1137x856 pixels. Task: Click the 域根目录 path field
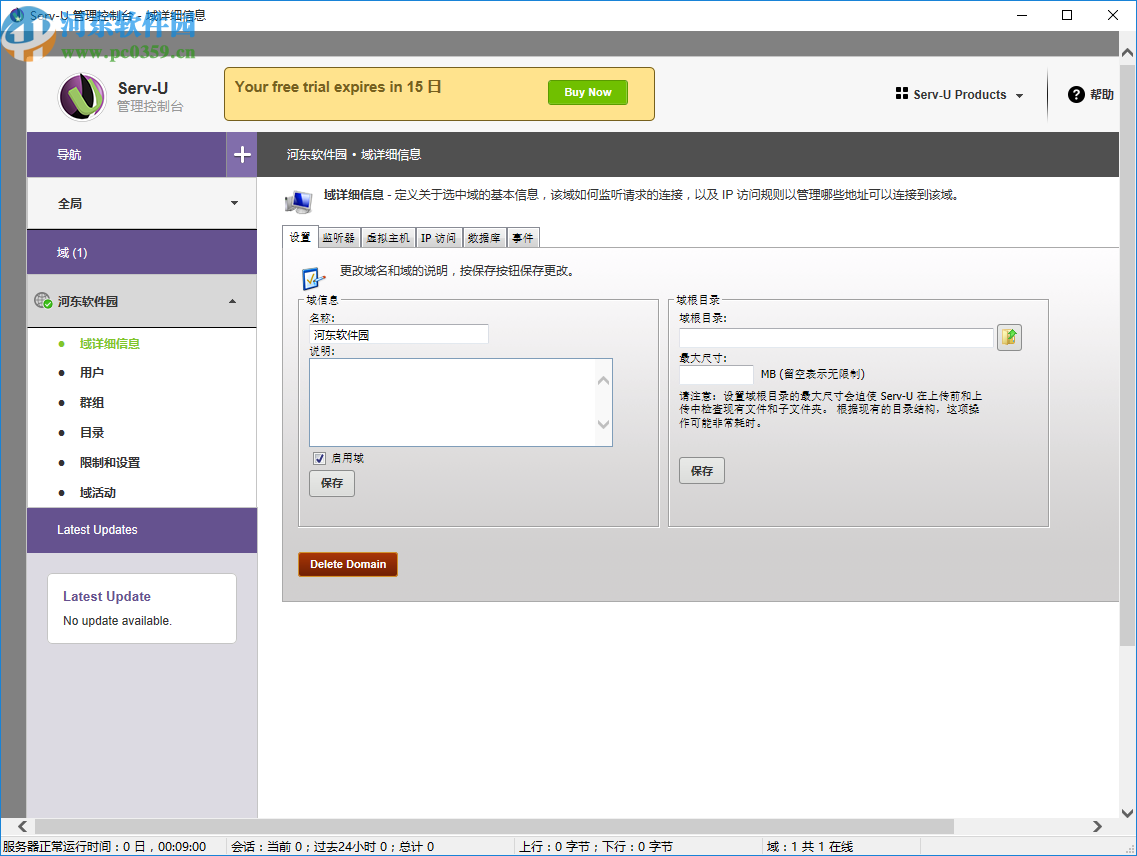[836, 337]
